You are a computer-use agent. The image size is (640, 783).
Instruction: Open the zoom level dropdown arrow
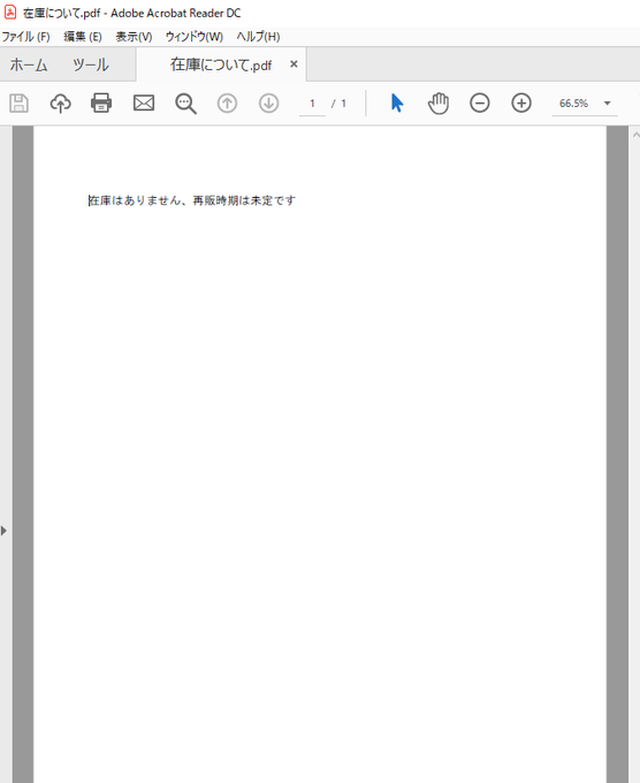[x=608, y=103]
